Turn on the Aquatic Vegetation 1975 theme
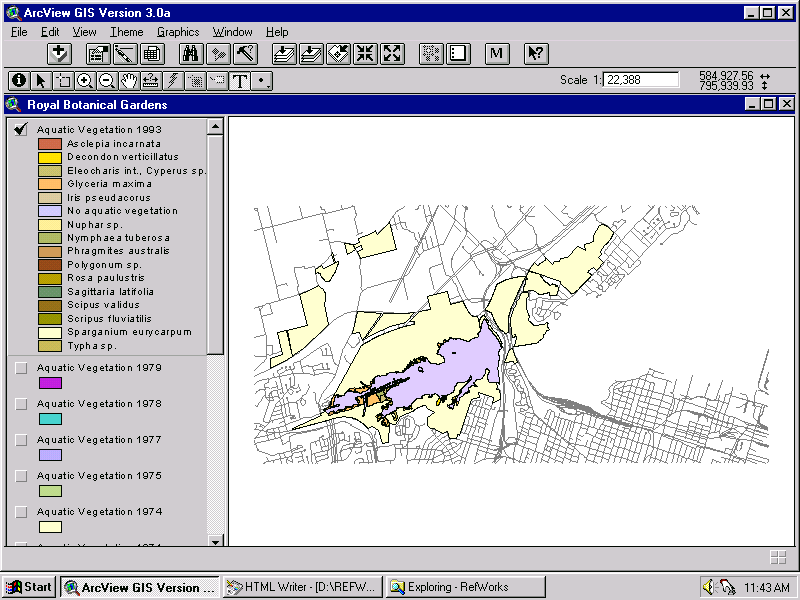This screenshot has width=800, height=600. click(x=22, y=476)
